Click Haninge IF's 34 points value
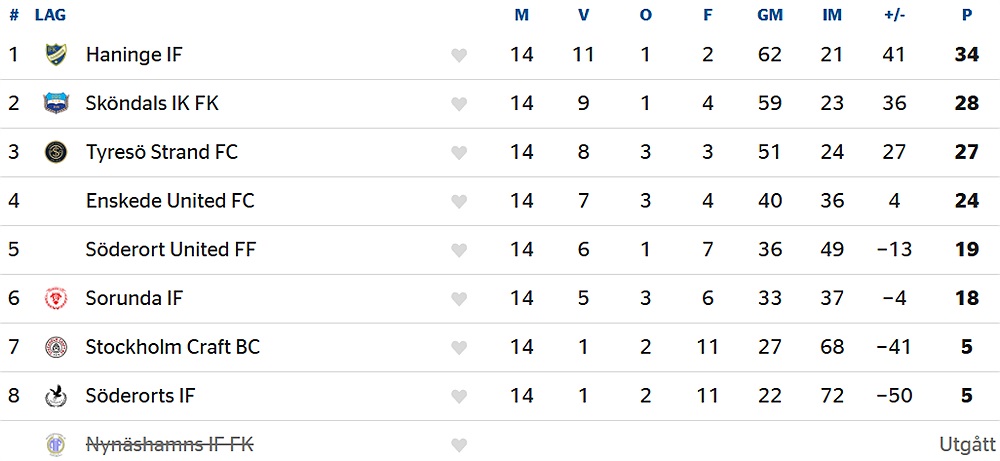The image size is (1000, 461). 966,54
